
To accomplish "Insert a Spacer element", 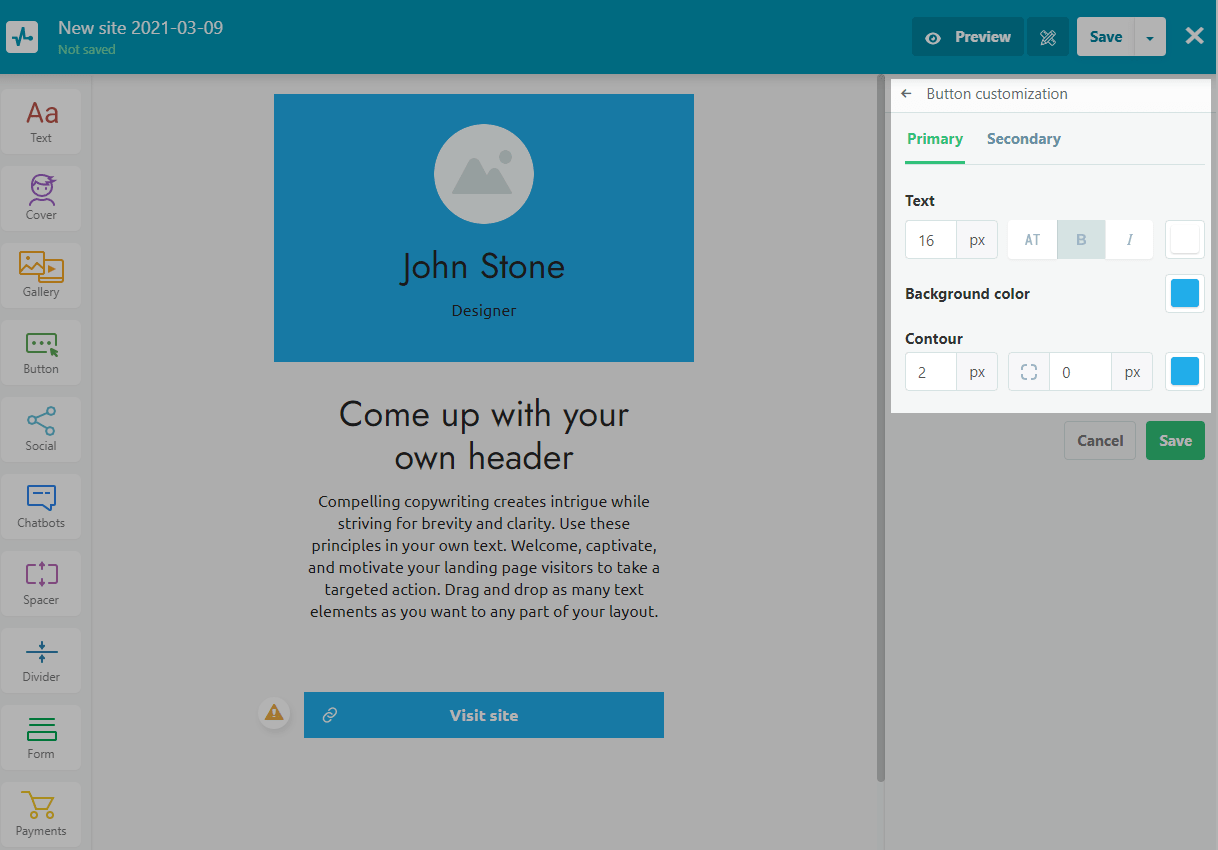I will tap(41, 582).
